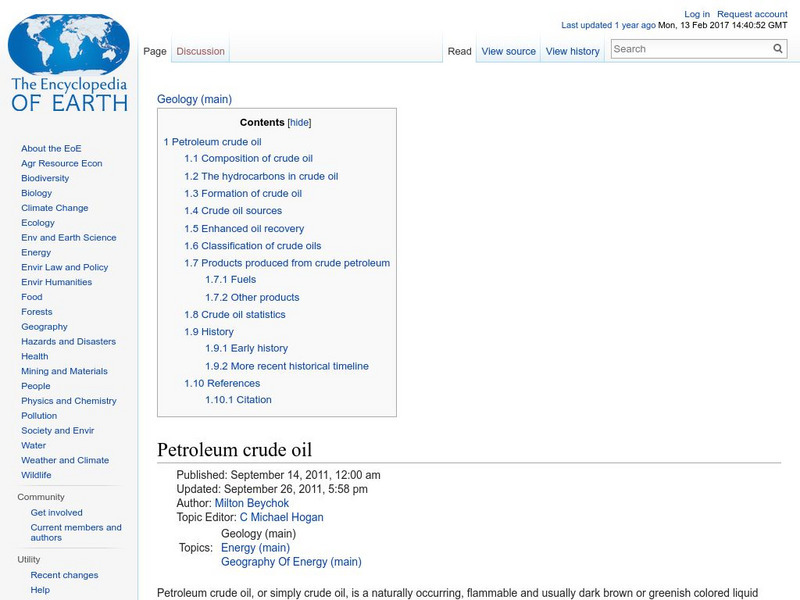Jump to Crude oil statistics section
Viewport: 800px width, 600px height.
point(237,314)
